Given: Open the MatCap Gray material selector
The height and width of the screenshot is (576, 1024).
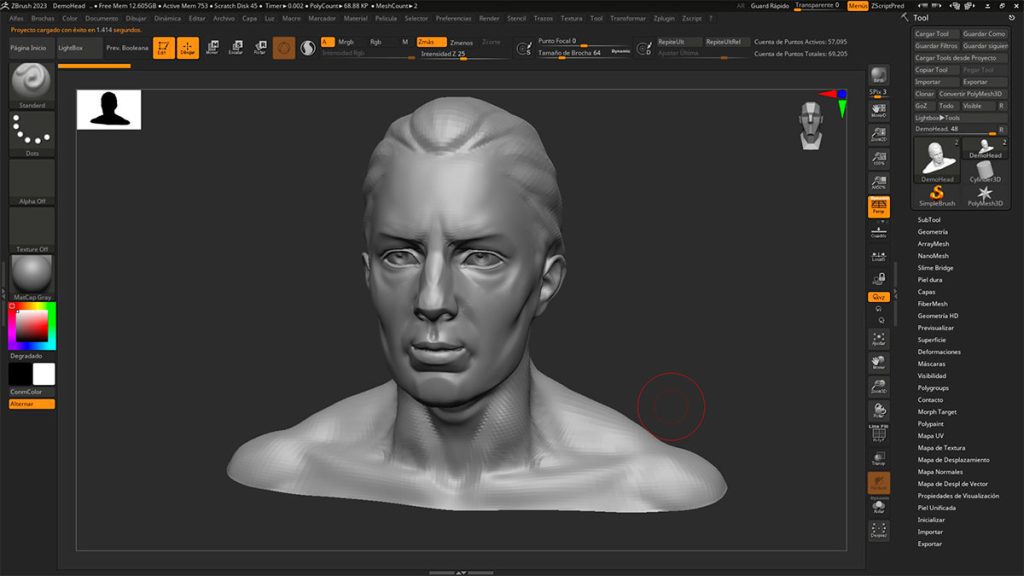Looking at the screenshot, I should point(32,275).
